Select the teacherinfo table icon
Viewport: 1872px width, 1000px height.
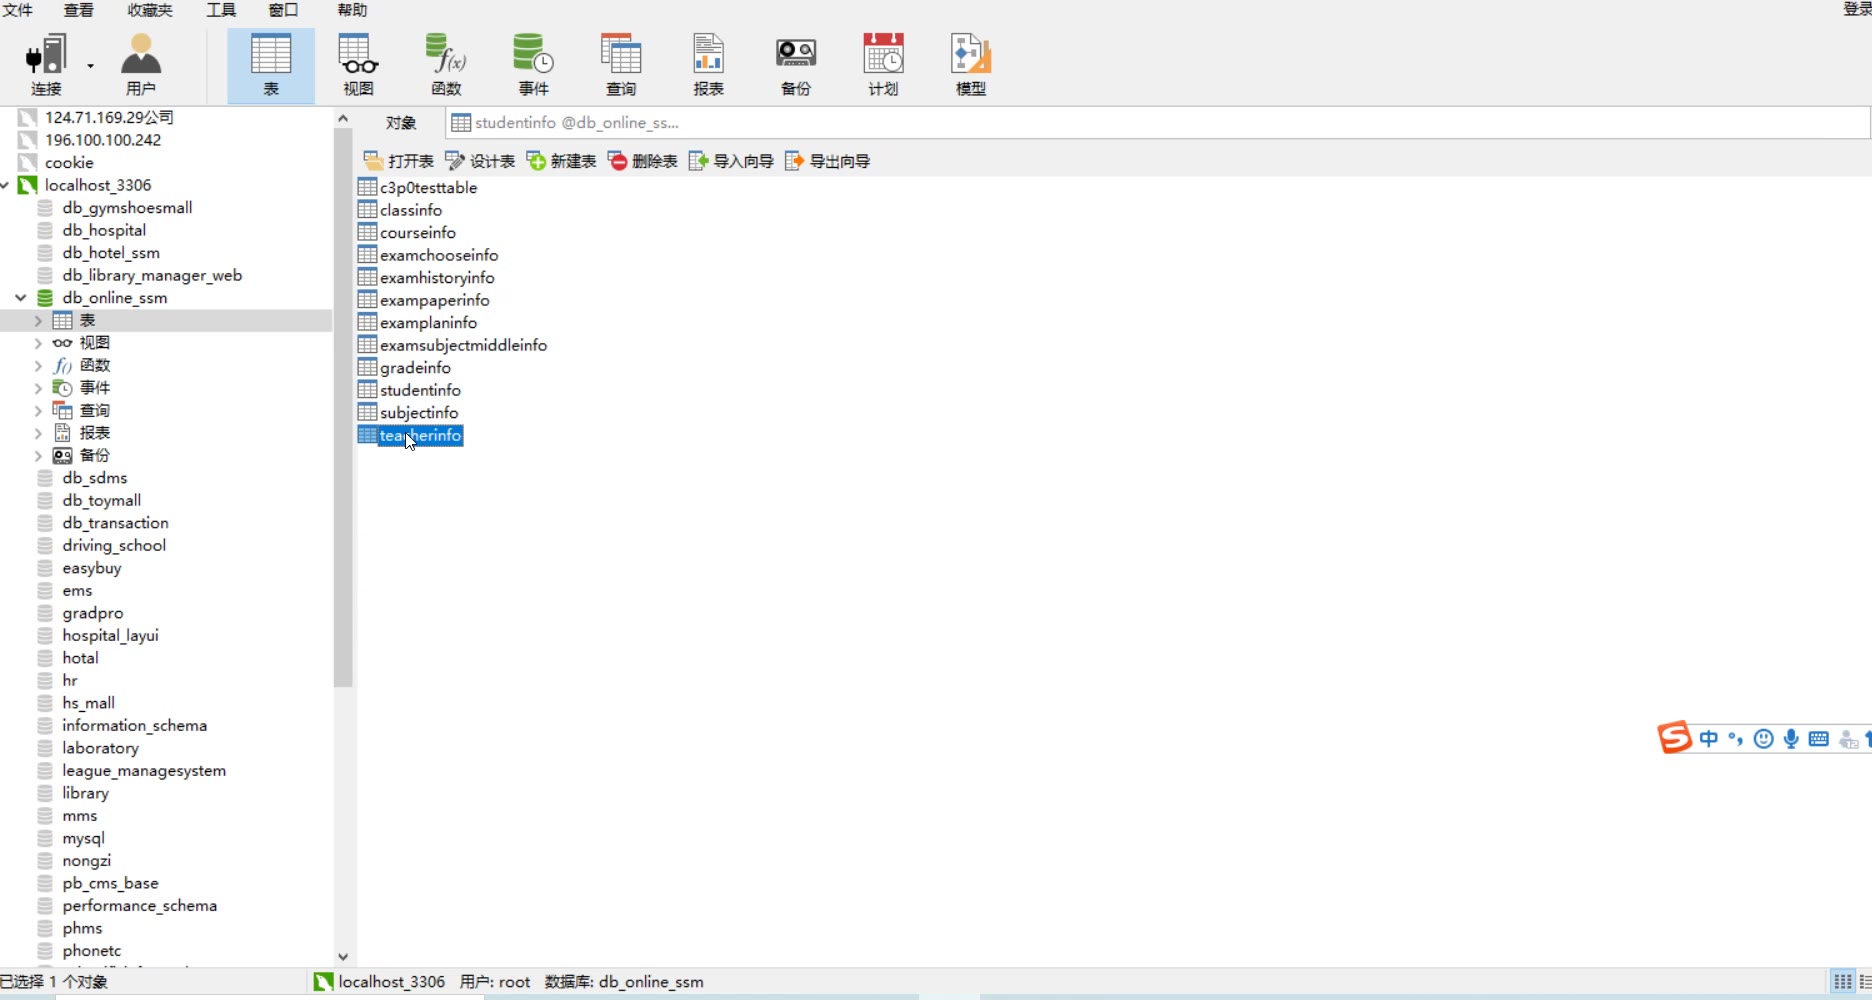[x=367, y=435]
